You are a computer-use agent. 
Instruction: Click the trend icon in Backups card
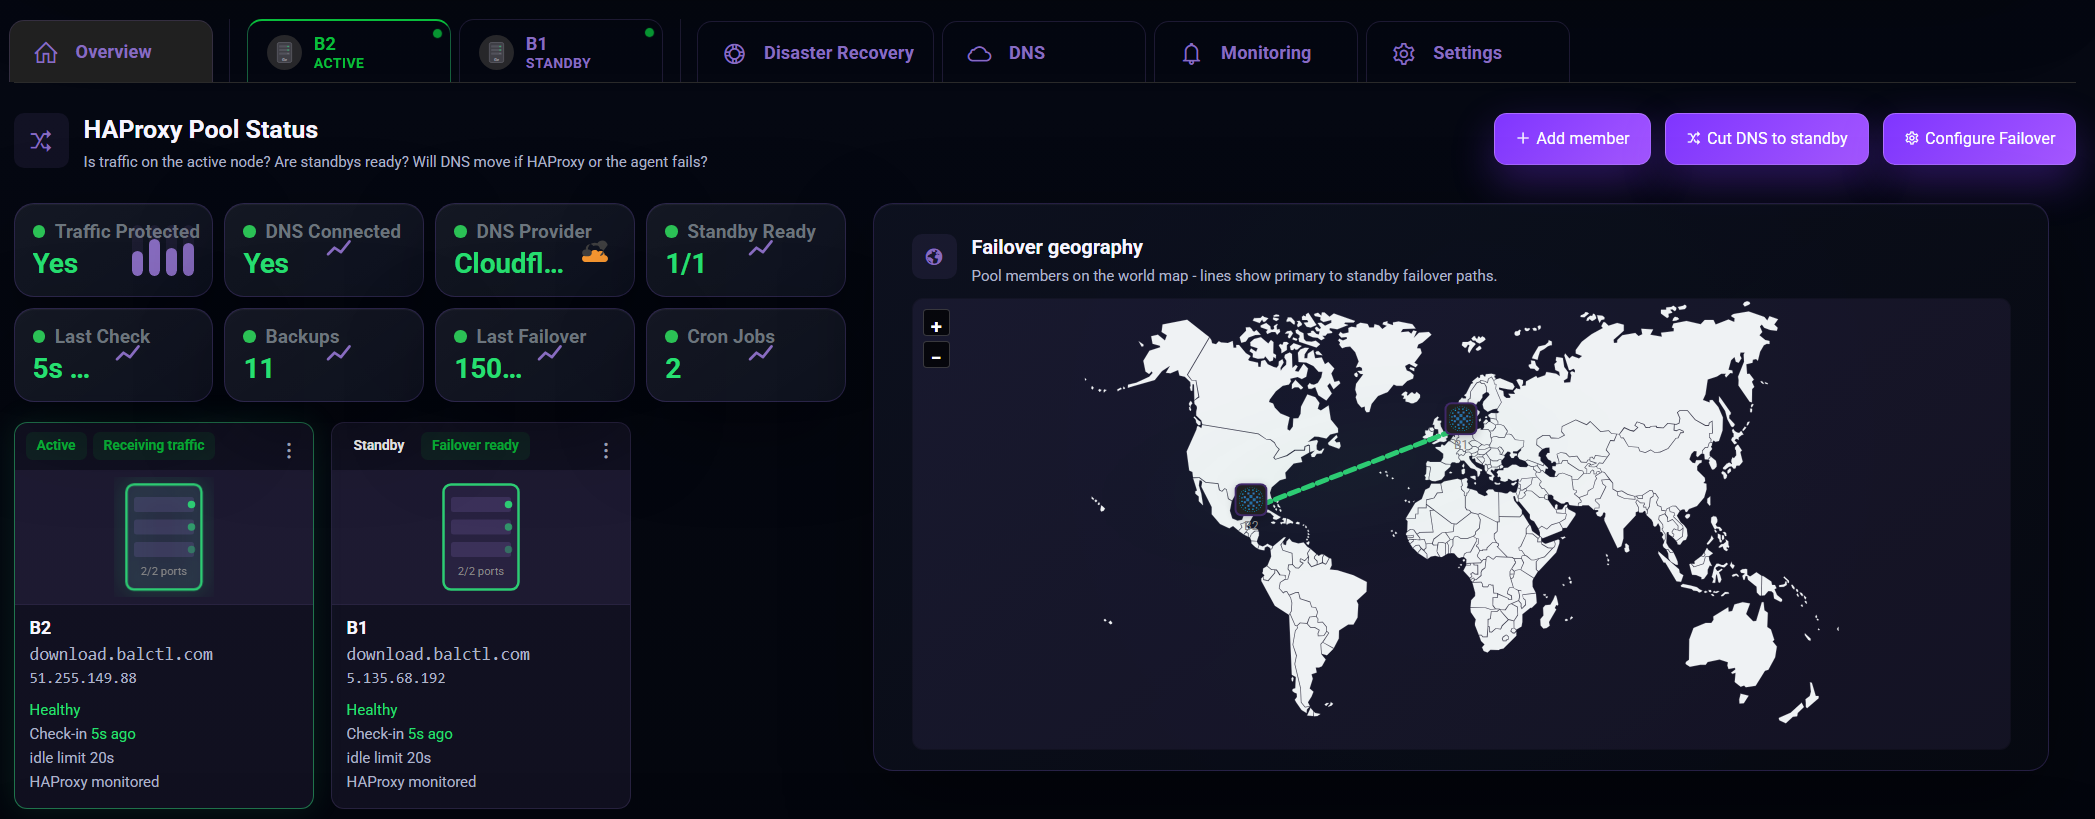[338, 354]
